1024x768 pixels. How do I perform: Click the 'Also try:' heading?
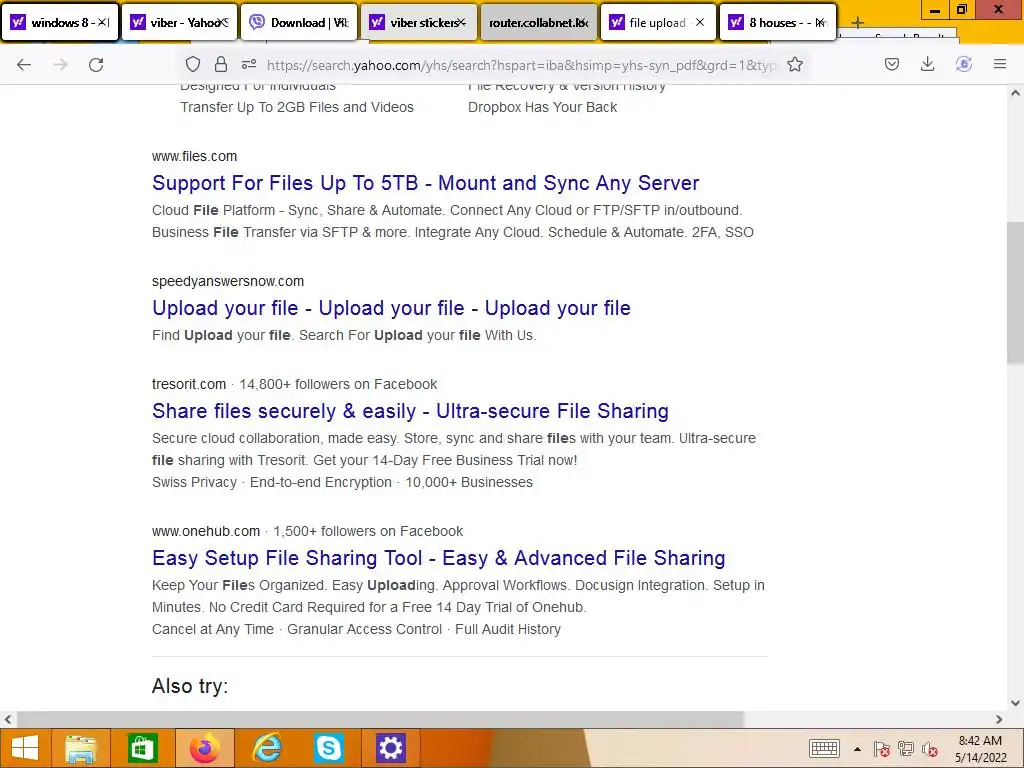pos(190,686)
